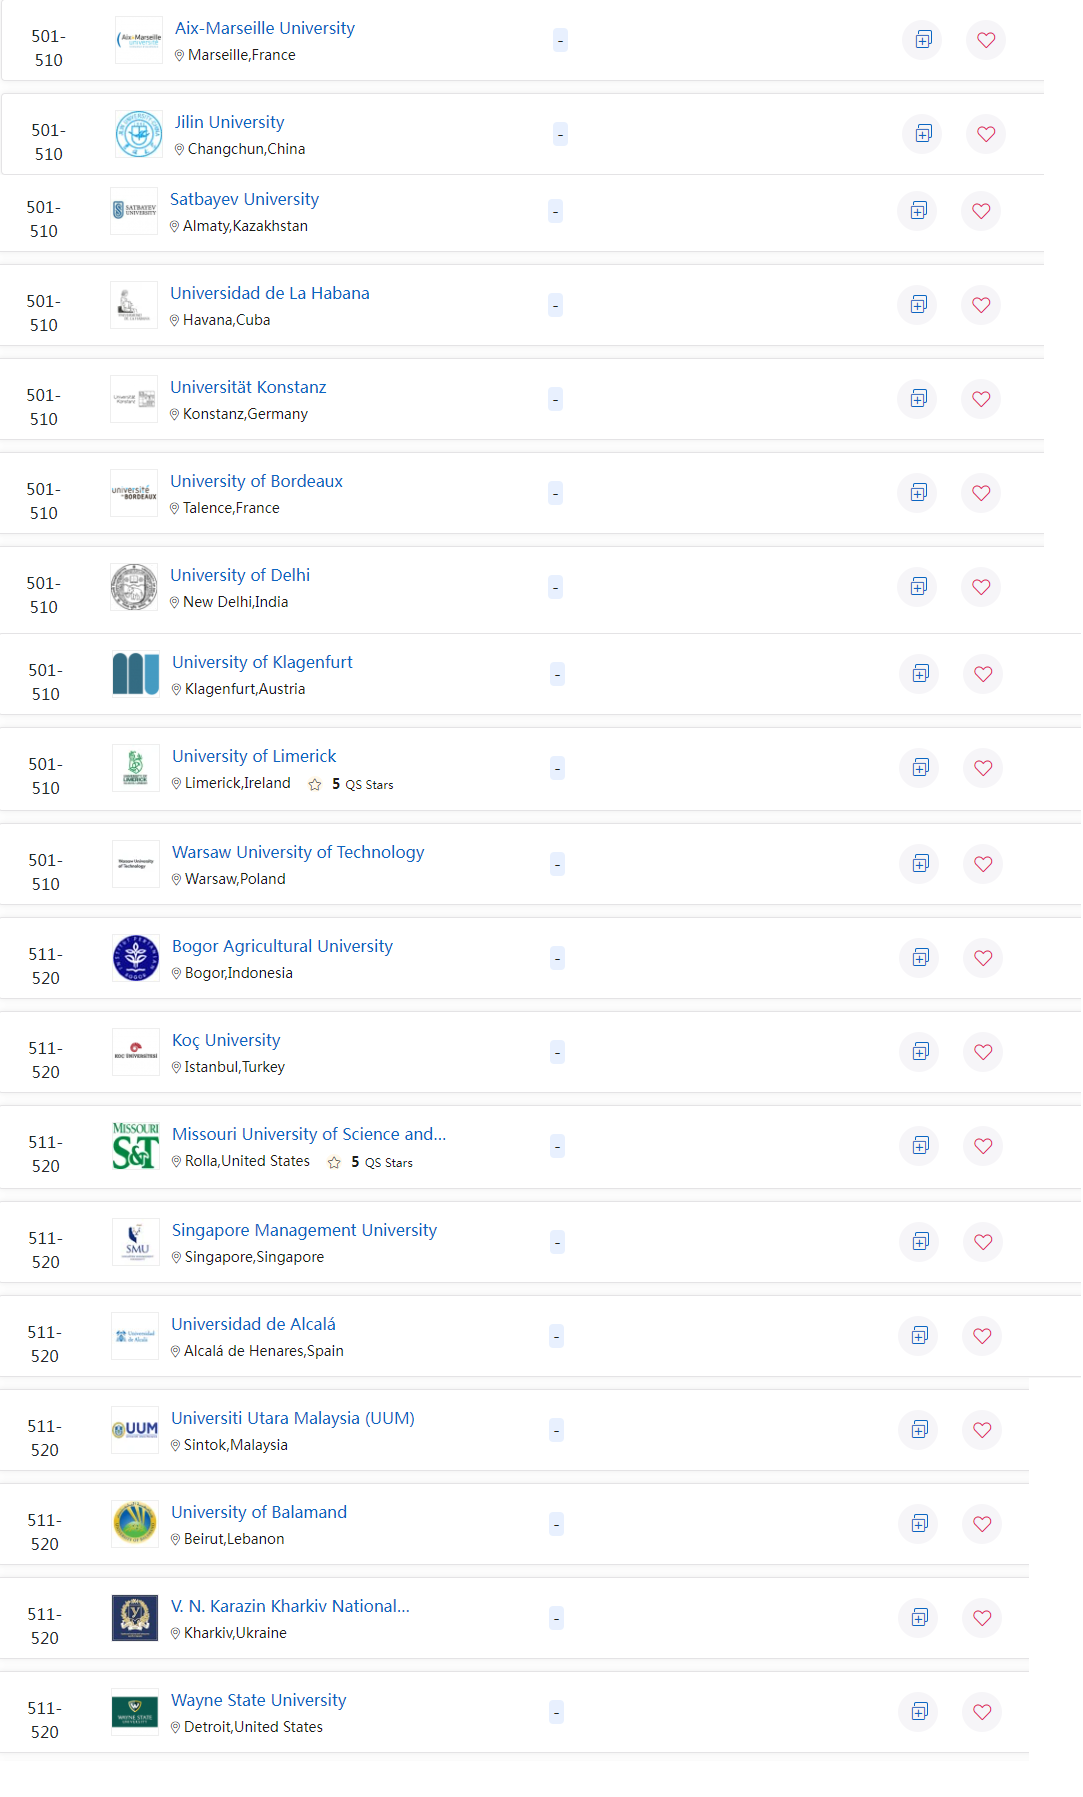Open Universidad de La Habana link
The height and width of the screenshot is (1797, 1083).
(x=270, y=293)
